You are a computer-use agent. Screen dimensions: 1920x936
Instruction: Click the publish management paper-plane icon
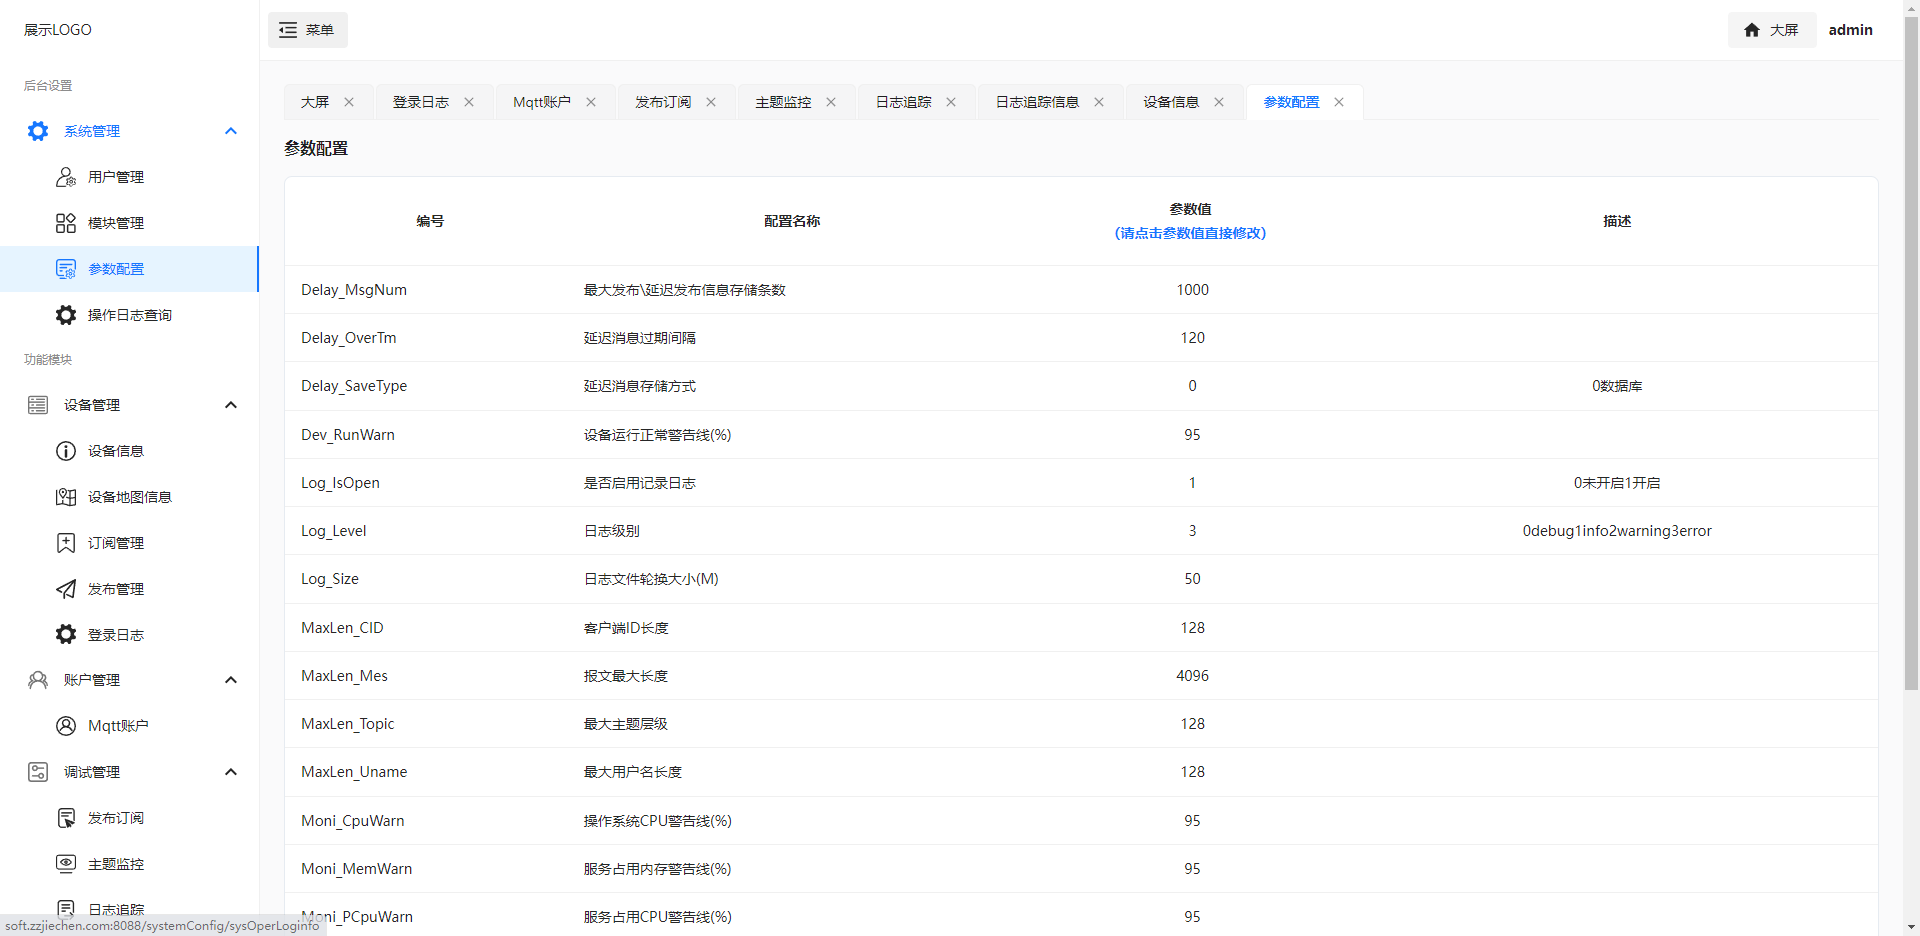[66, 589]
